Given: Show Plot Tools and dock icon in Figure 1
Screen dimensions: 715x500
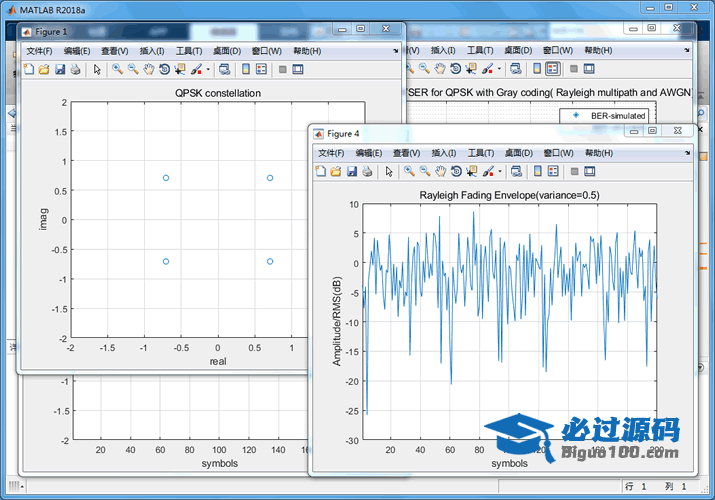Looking at the screenshot, I should pos(298,69).
